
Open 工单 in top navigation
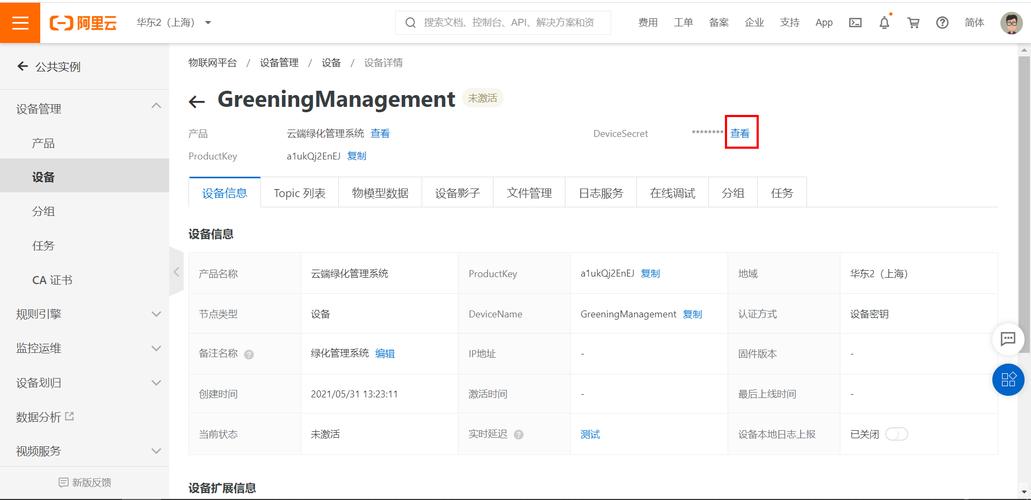click(683, 22)
